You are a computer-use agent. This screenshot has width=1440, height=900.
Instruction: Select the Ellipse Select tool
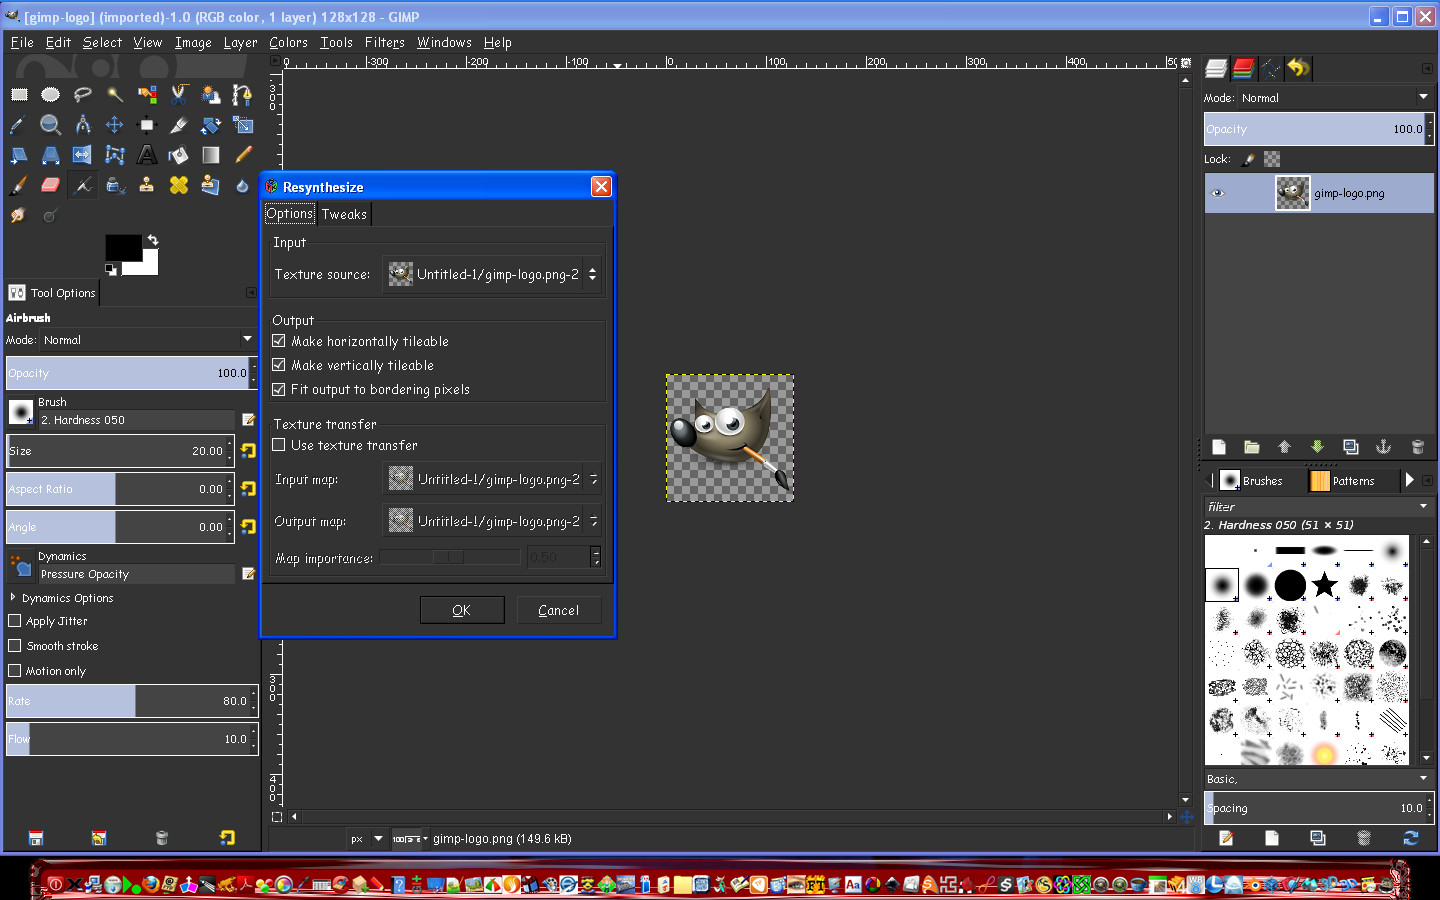pos(51,95)
